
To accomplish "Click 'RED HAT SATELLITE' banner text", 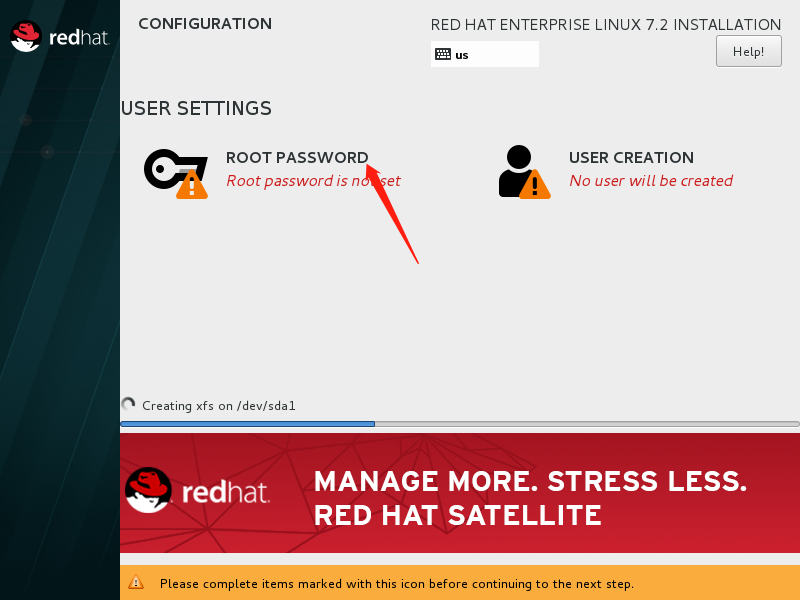I will 458,515.
